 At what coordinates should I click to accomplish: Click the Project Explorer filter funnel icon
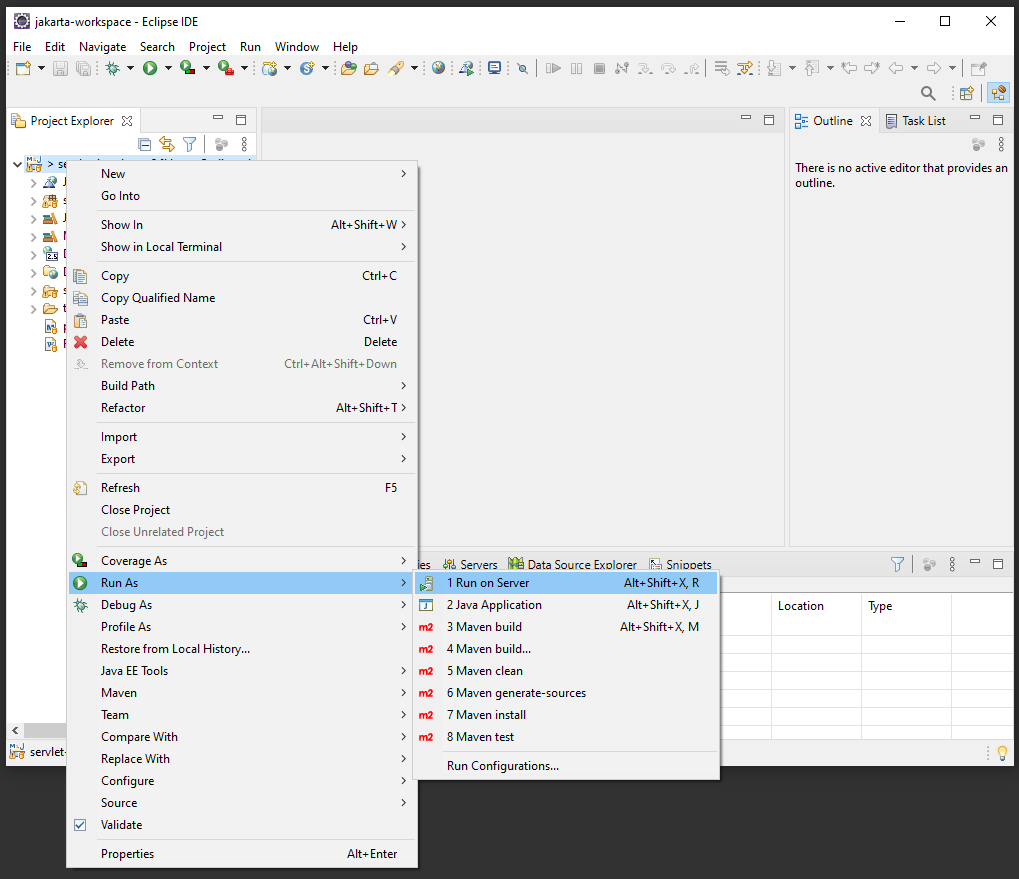189,145
